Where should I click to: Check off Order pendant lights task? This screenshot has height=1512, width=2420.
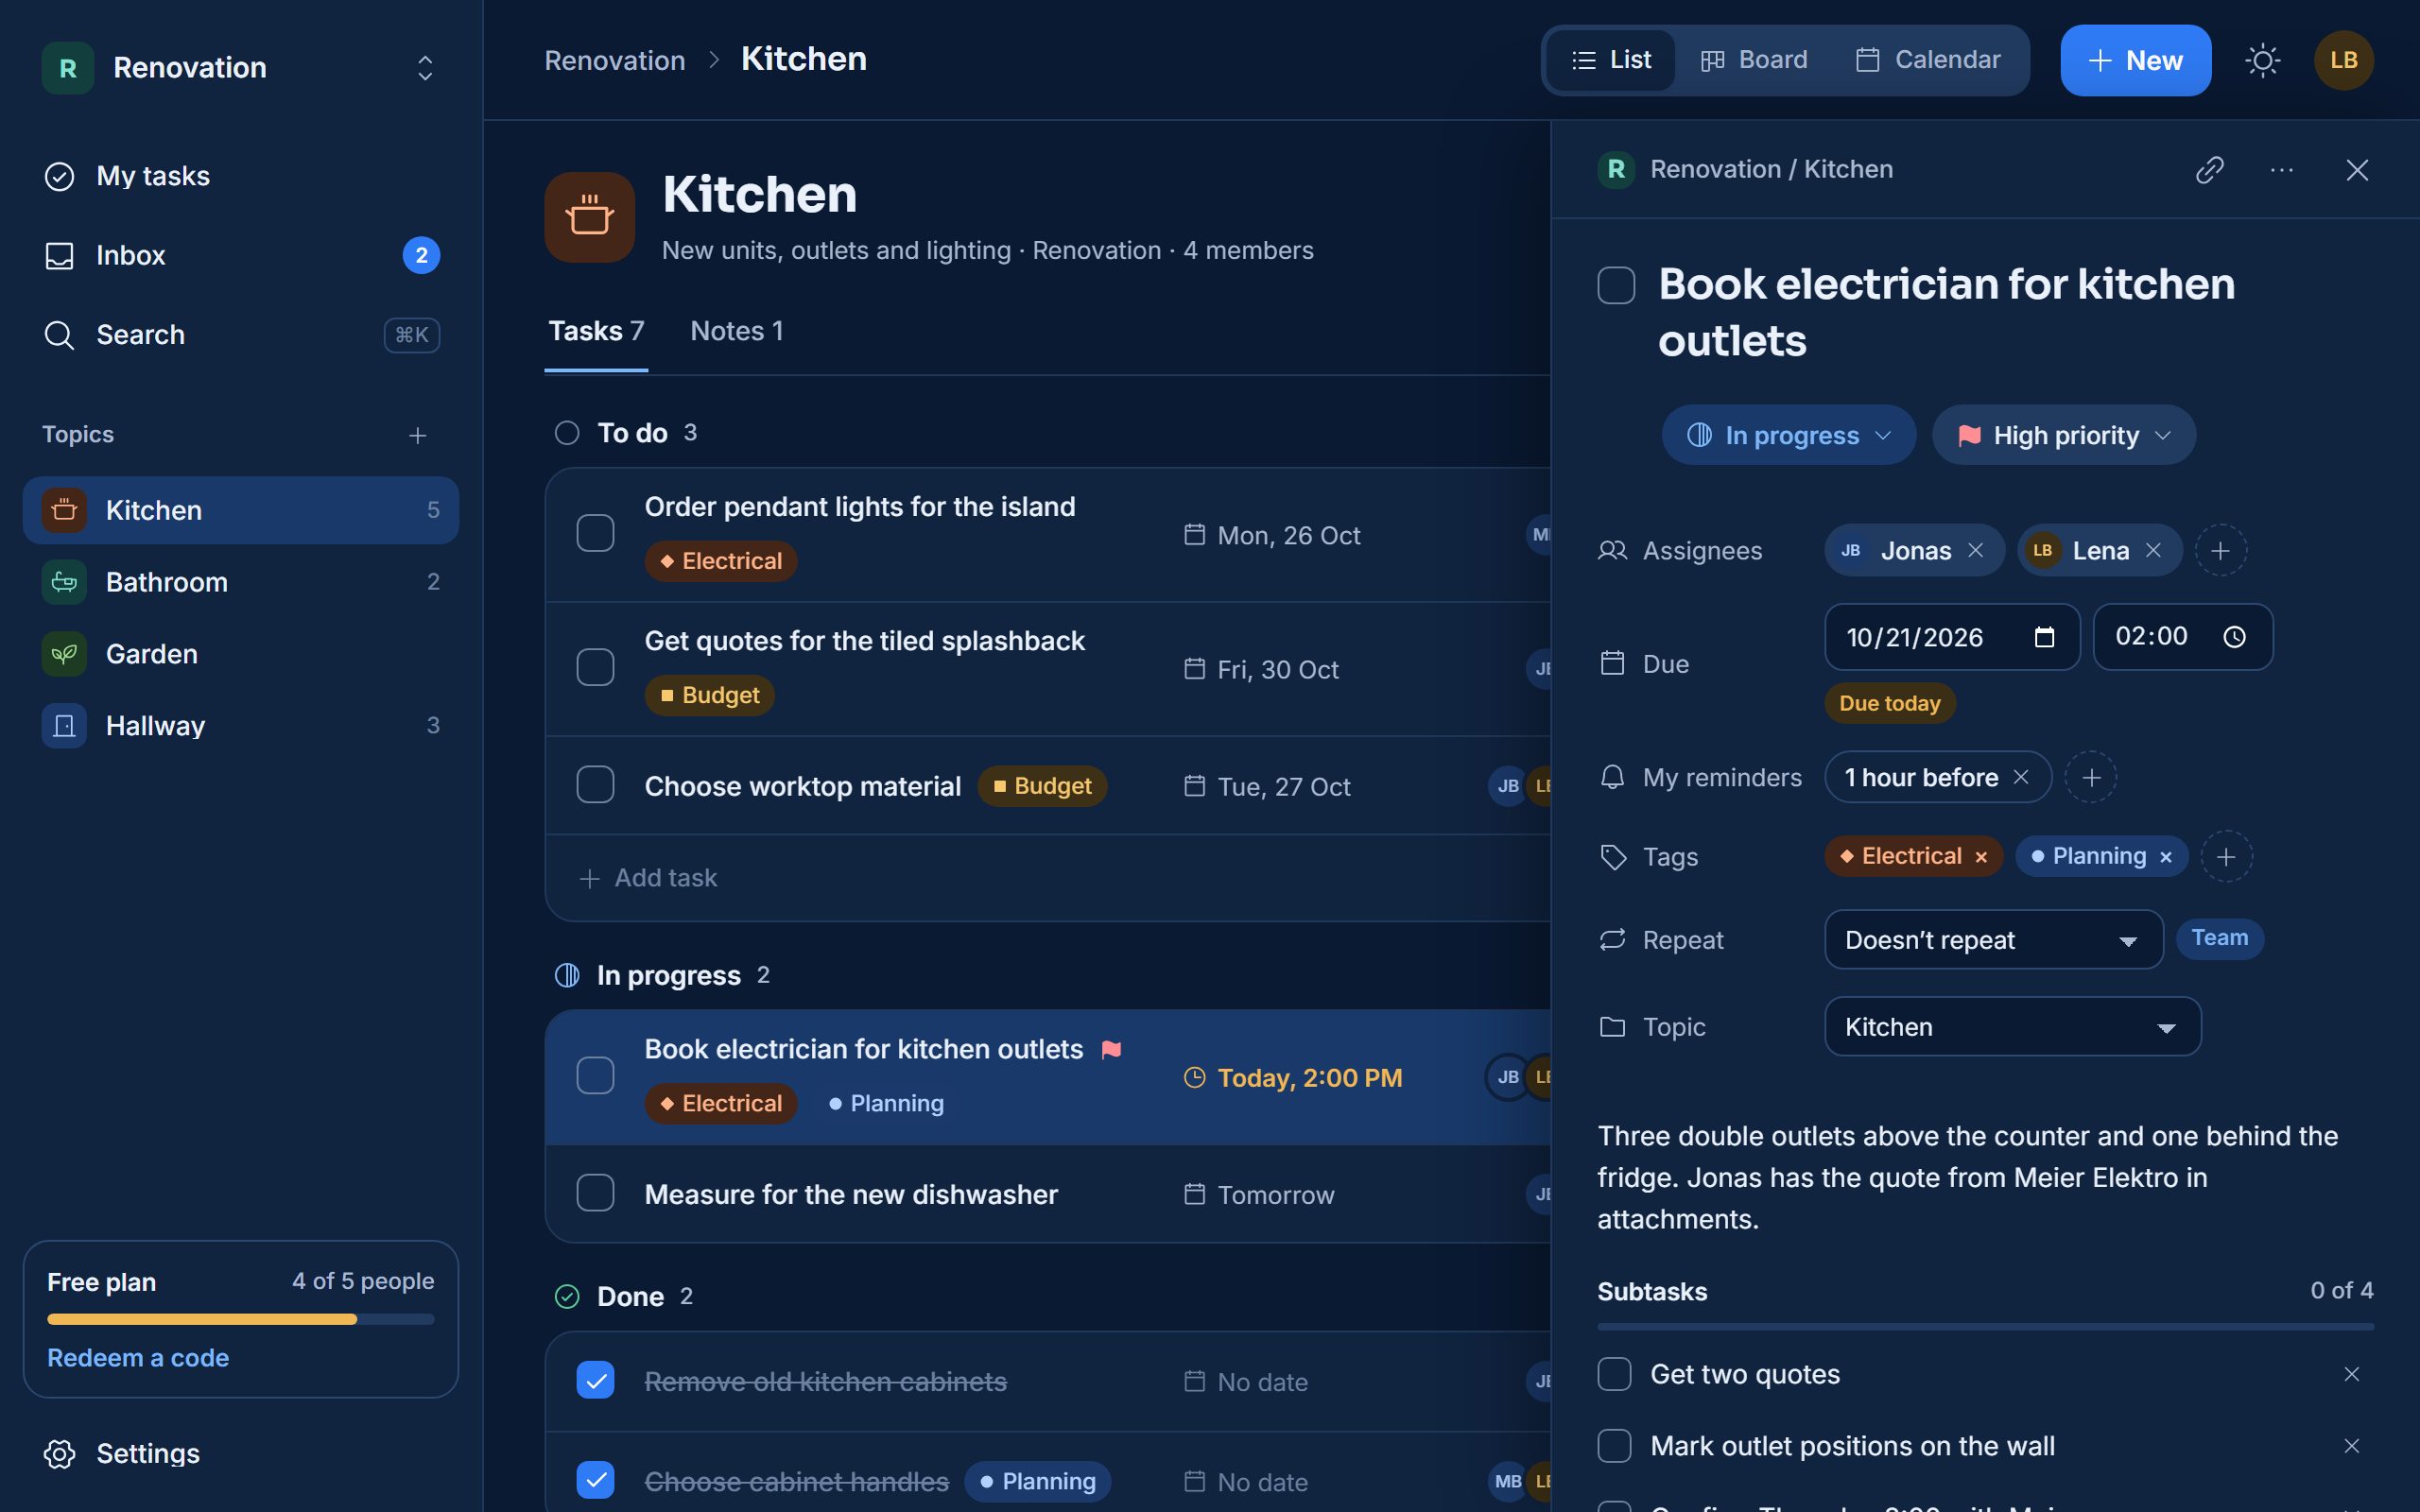[595, 533]
